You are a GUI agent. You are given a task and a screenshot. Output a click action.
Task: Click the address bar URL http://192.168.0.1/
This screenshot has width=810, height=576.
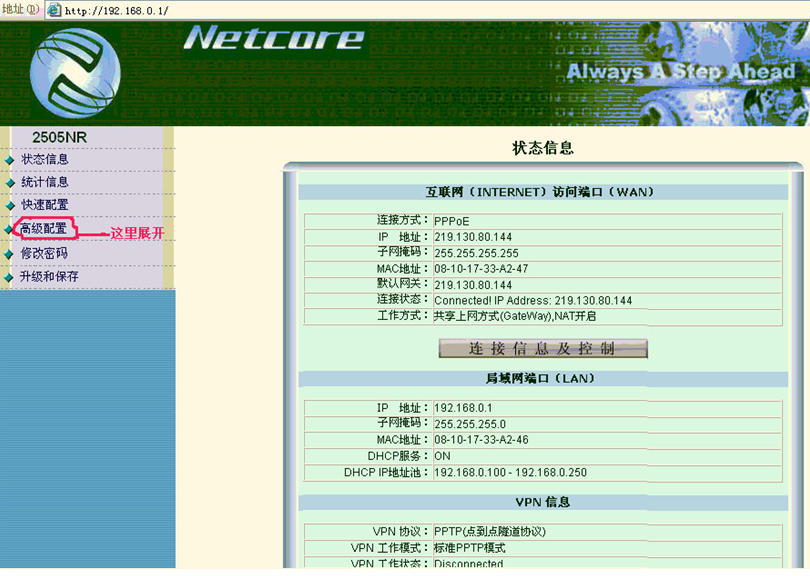(116, 10)
